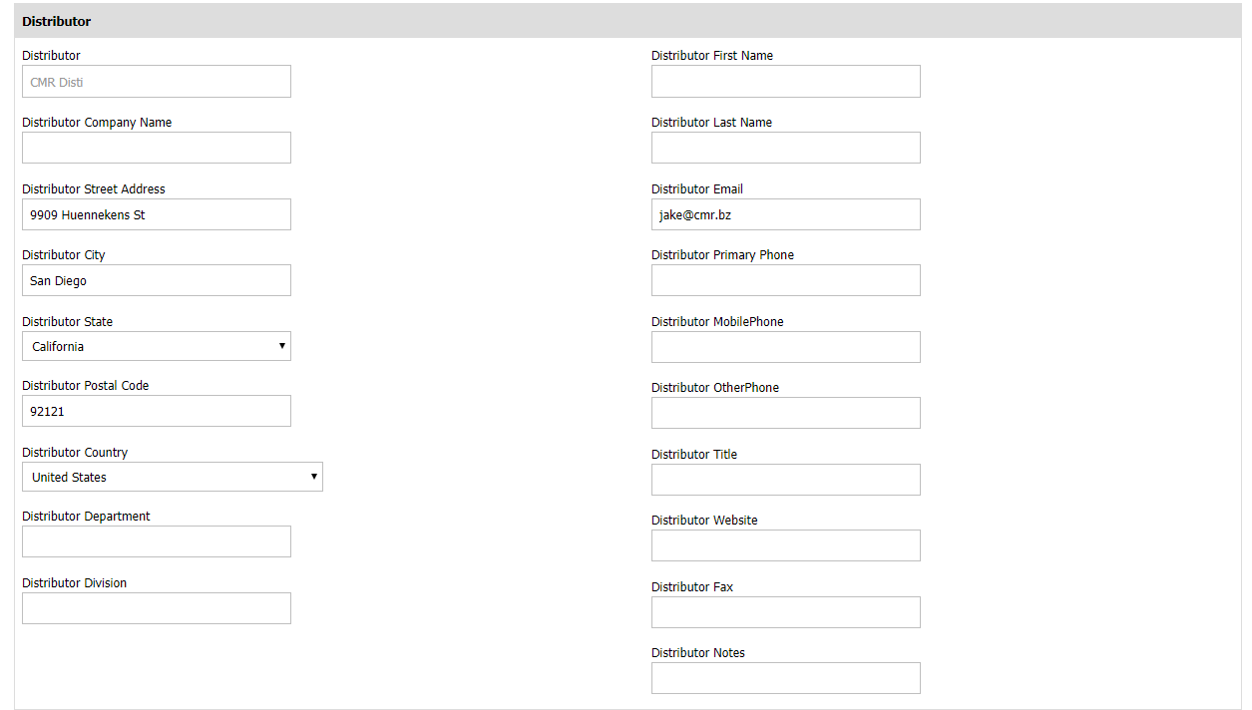The height and width of the screenshot is (710, 1252).
Task: Click the Distributor Company Name field
Action: coord(156,148)
